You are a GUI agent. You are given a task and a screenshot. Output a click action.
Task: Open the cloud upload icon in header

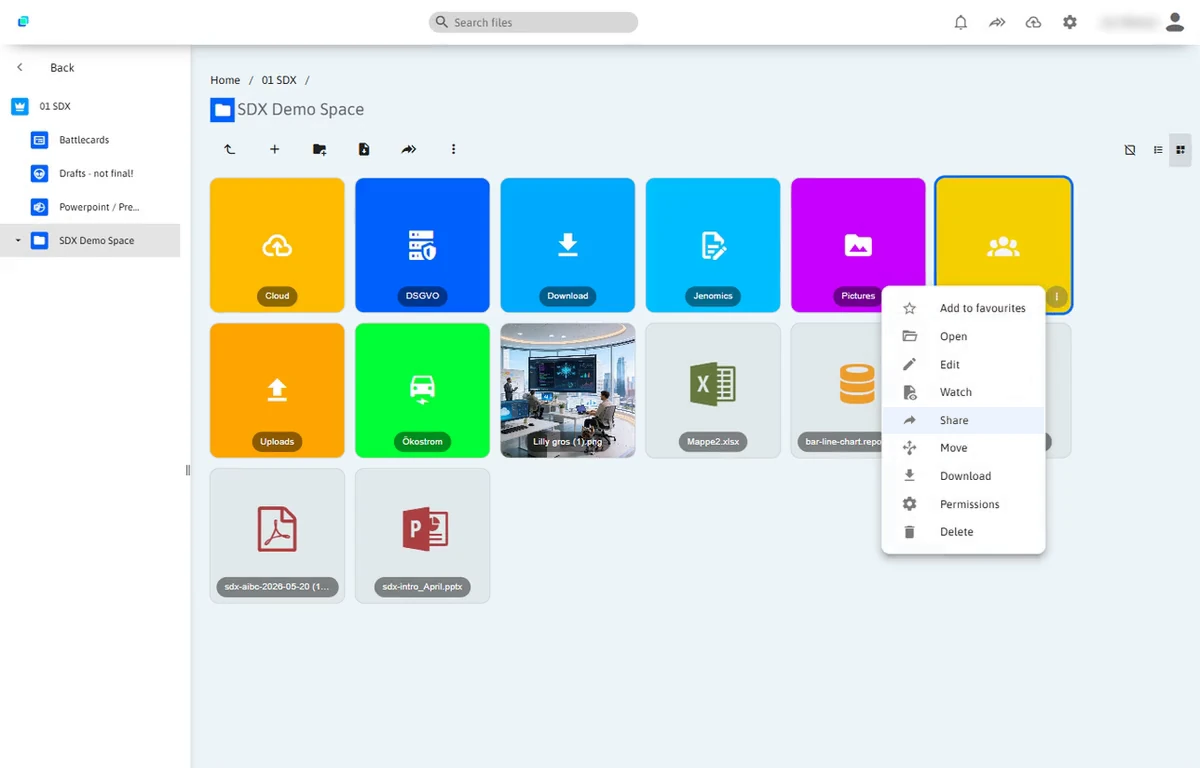click(x=1033, y=22)
